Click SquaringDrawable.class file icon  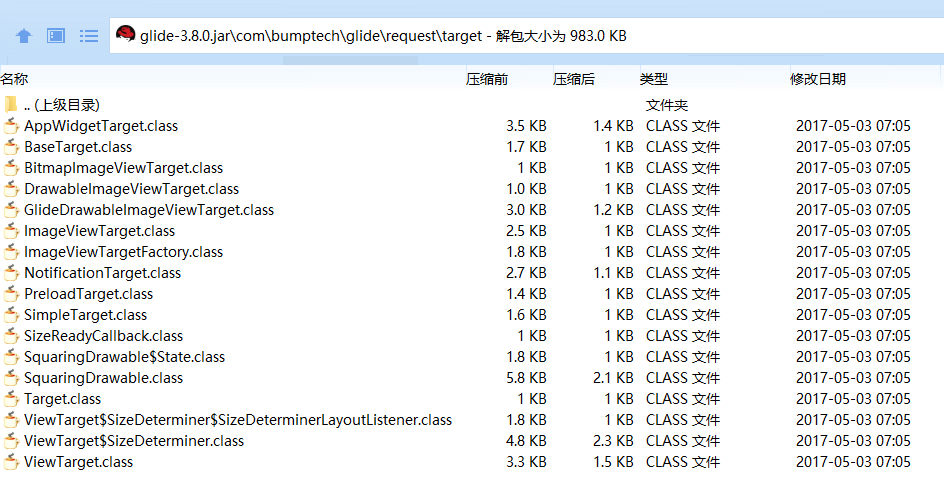(x=11, y=378)
